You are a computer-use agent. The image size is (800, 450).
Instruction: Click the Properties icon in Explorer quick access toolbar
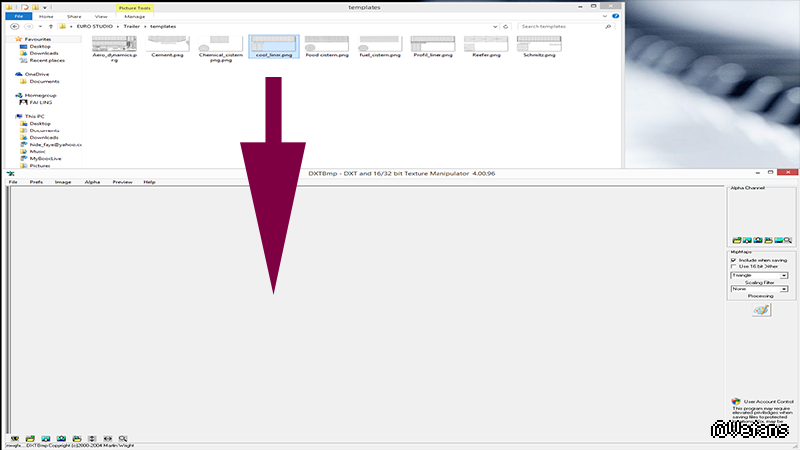[x=25, y=7]
